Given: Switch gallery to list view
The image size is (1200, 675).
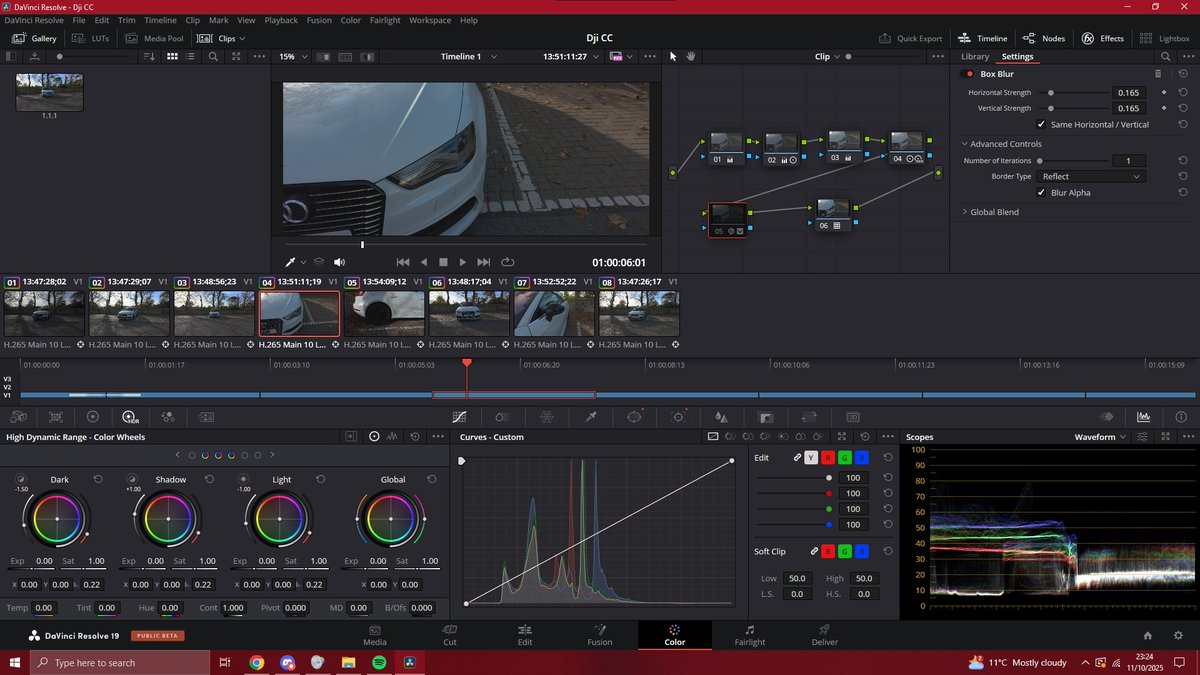Looking at the screenshot, I should [191, 57].
